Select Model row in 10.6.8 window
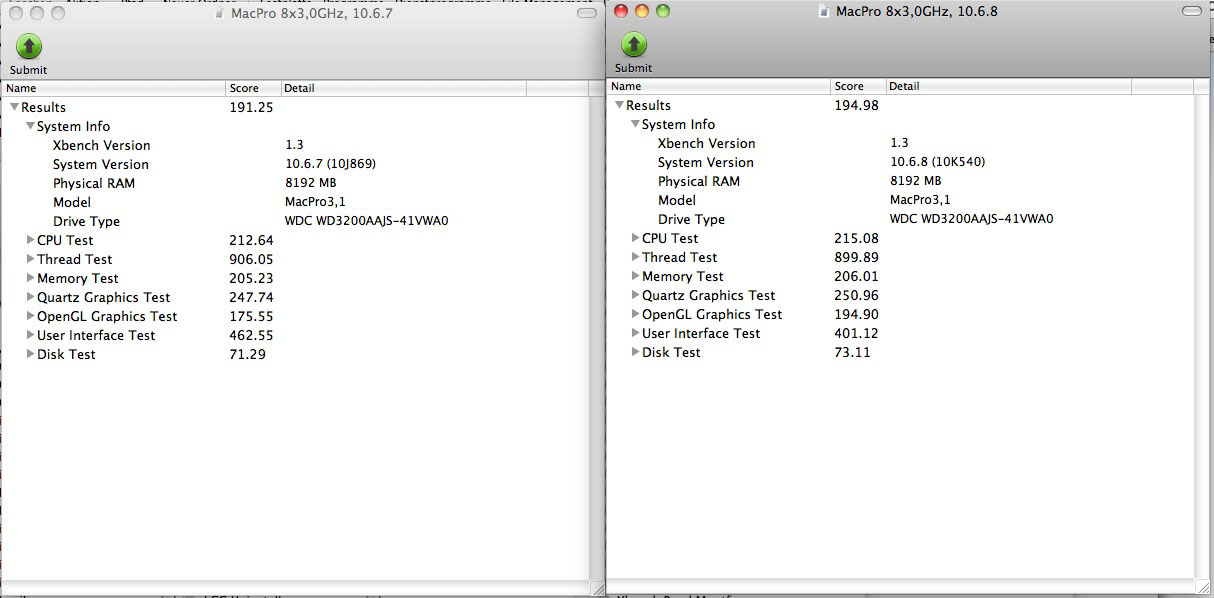The width and height of the screenshot is (1214, 598). pyautogui.click(x=900, y=200)
